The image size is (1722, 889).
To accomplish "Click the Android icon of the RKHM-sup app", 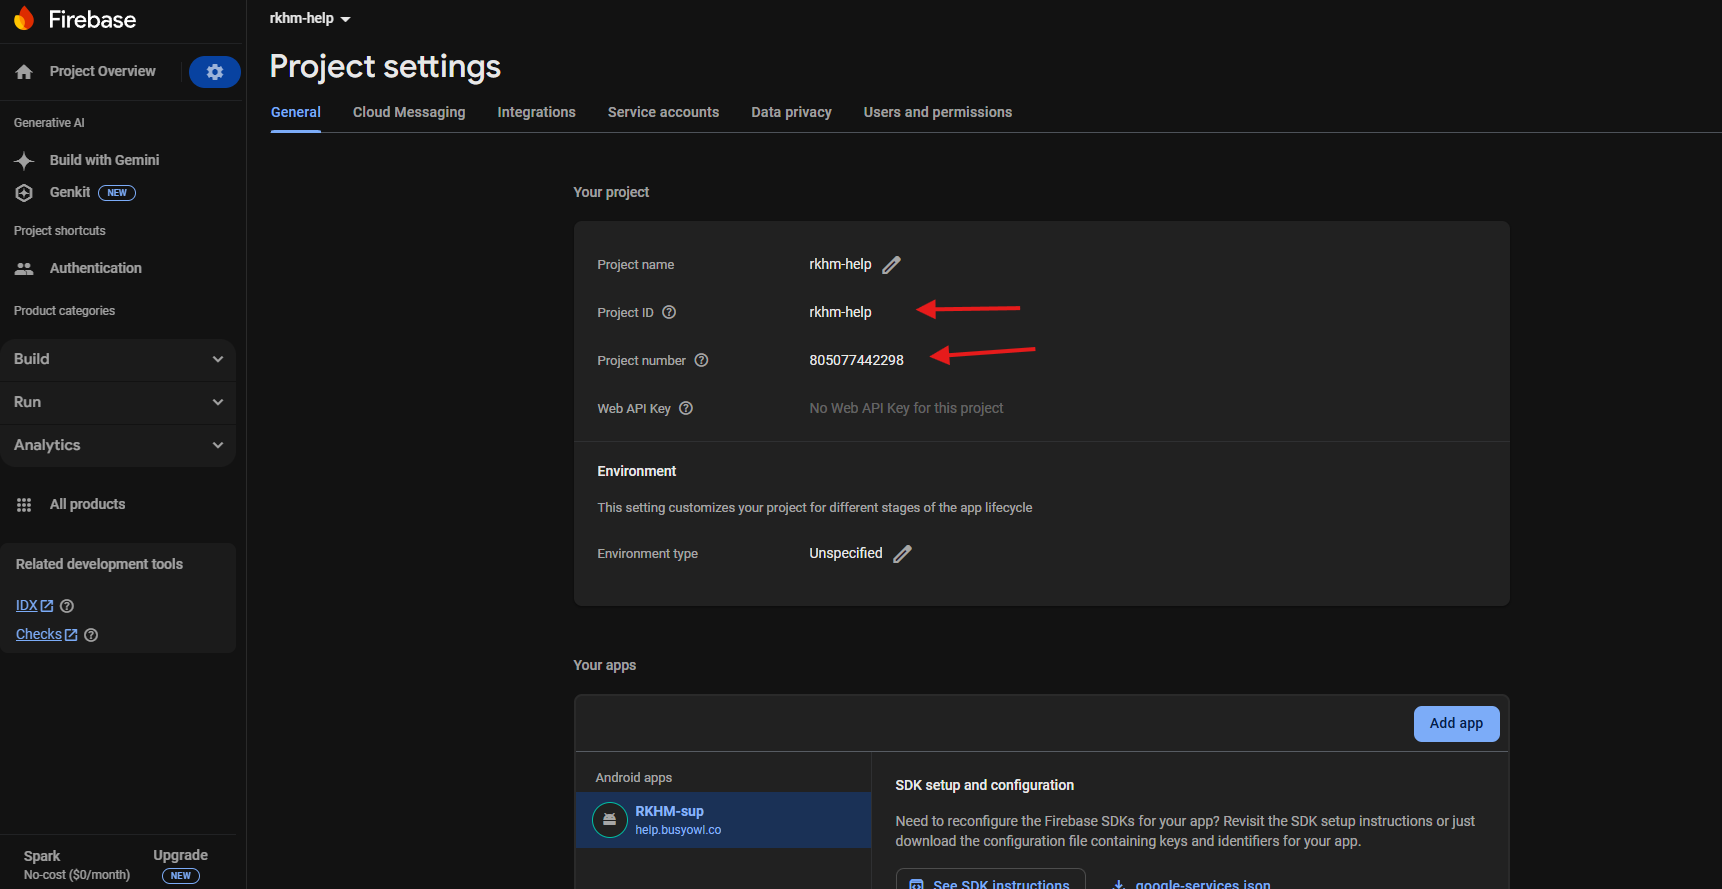I will pyautogui.click(x=610, y=820).
